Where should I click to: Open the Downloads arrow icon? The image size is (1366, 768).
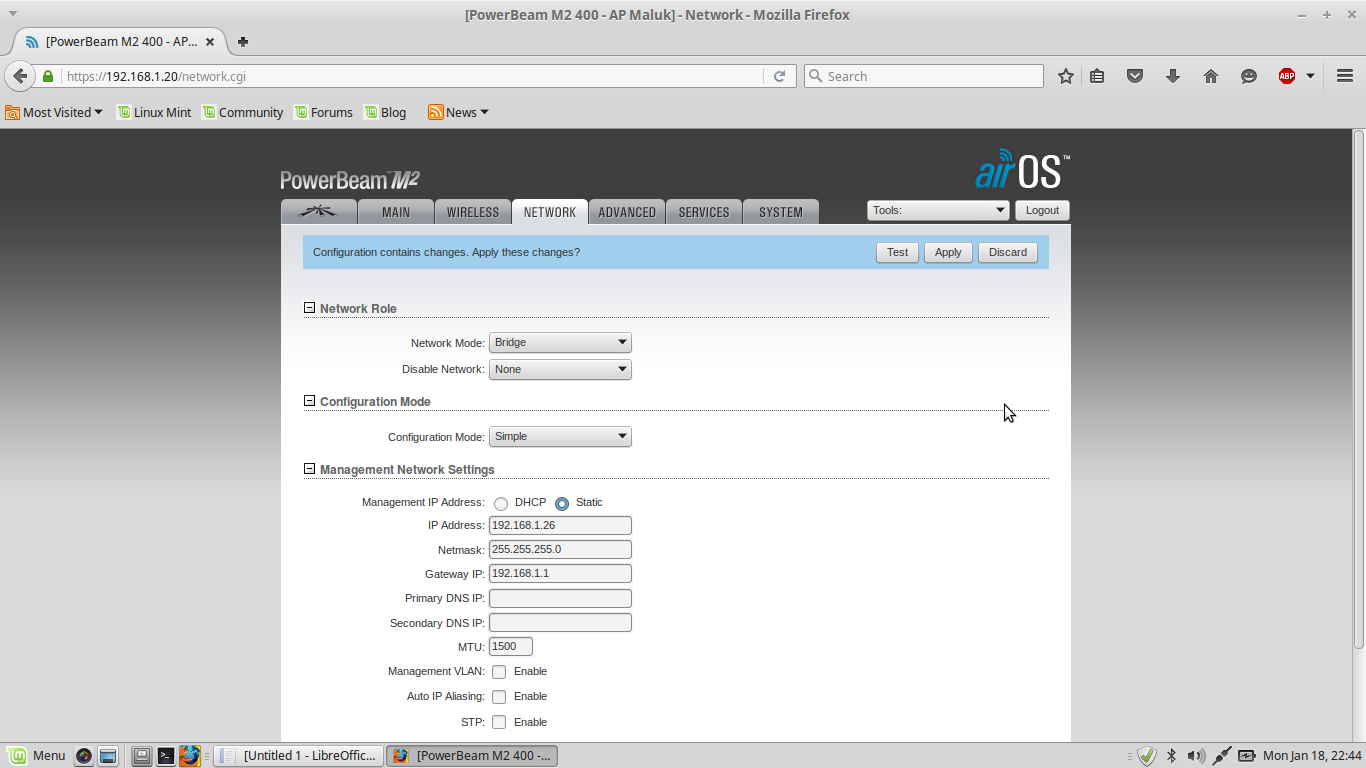pos(1173,76)
